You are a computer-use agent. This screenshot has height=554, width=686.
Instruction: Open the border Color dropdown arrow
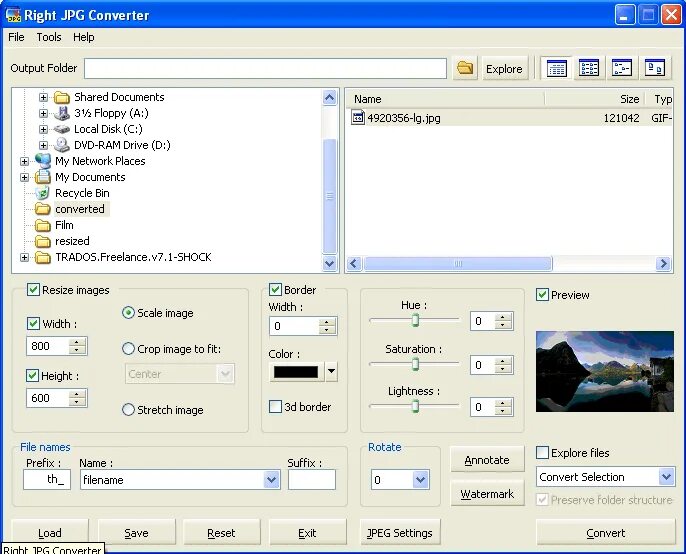pyautogui.click(x=331, y=372)
